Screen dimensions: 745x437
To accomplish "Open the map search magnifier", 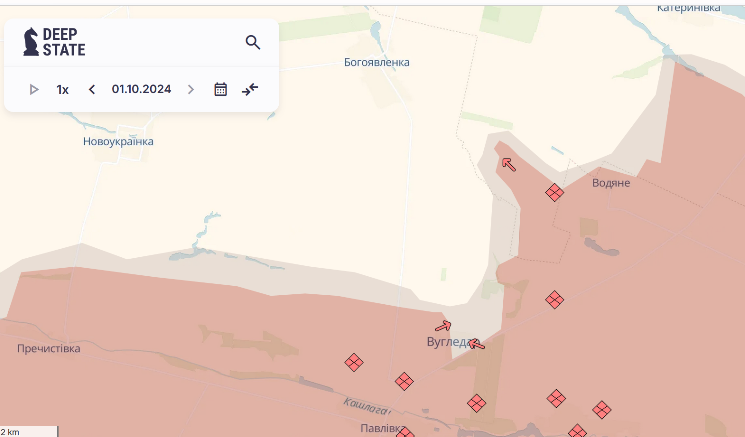I will (x=253, y=42).
